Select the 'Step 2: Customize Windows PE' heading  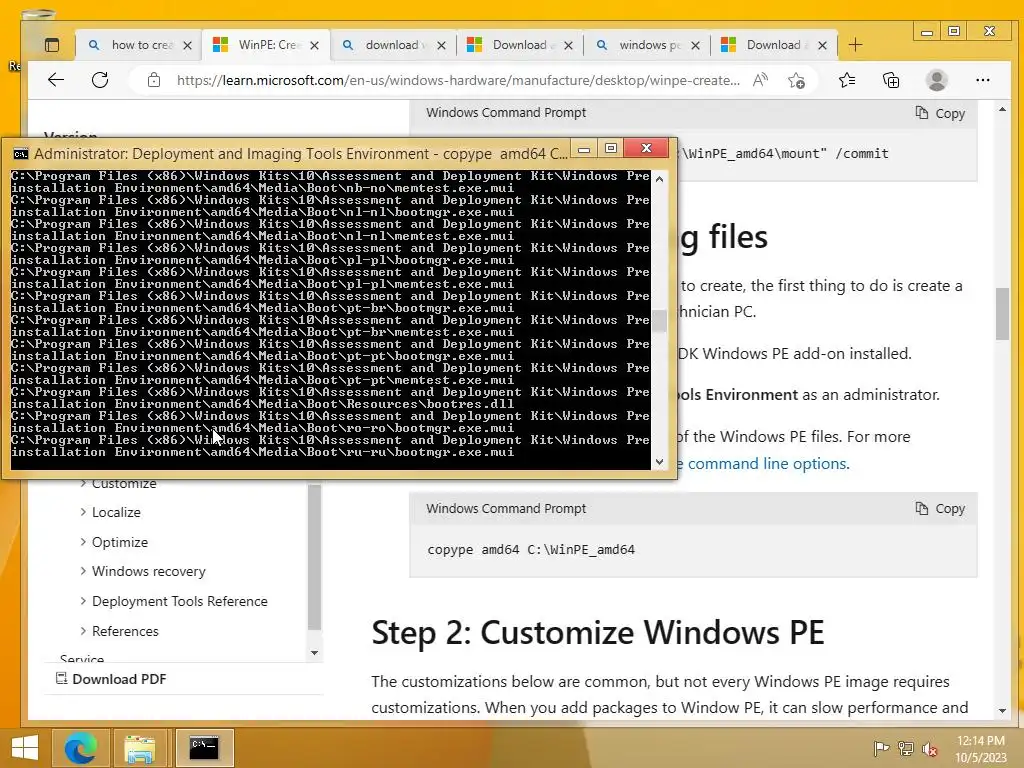click(598, 632)
